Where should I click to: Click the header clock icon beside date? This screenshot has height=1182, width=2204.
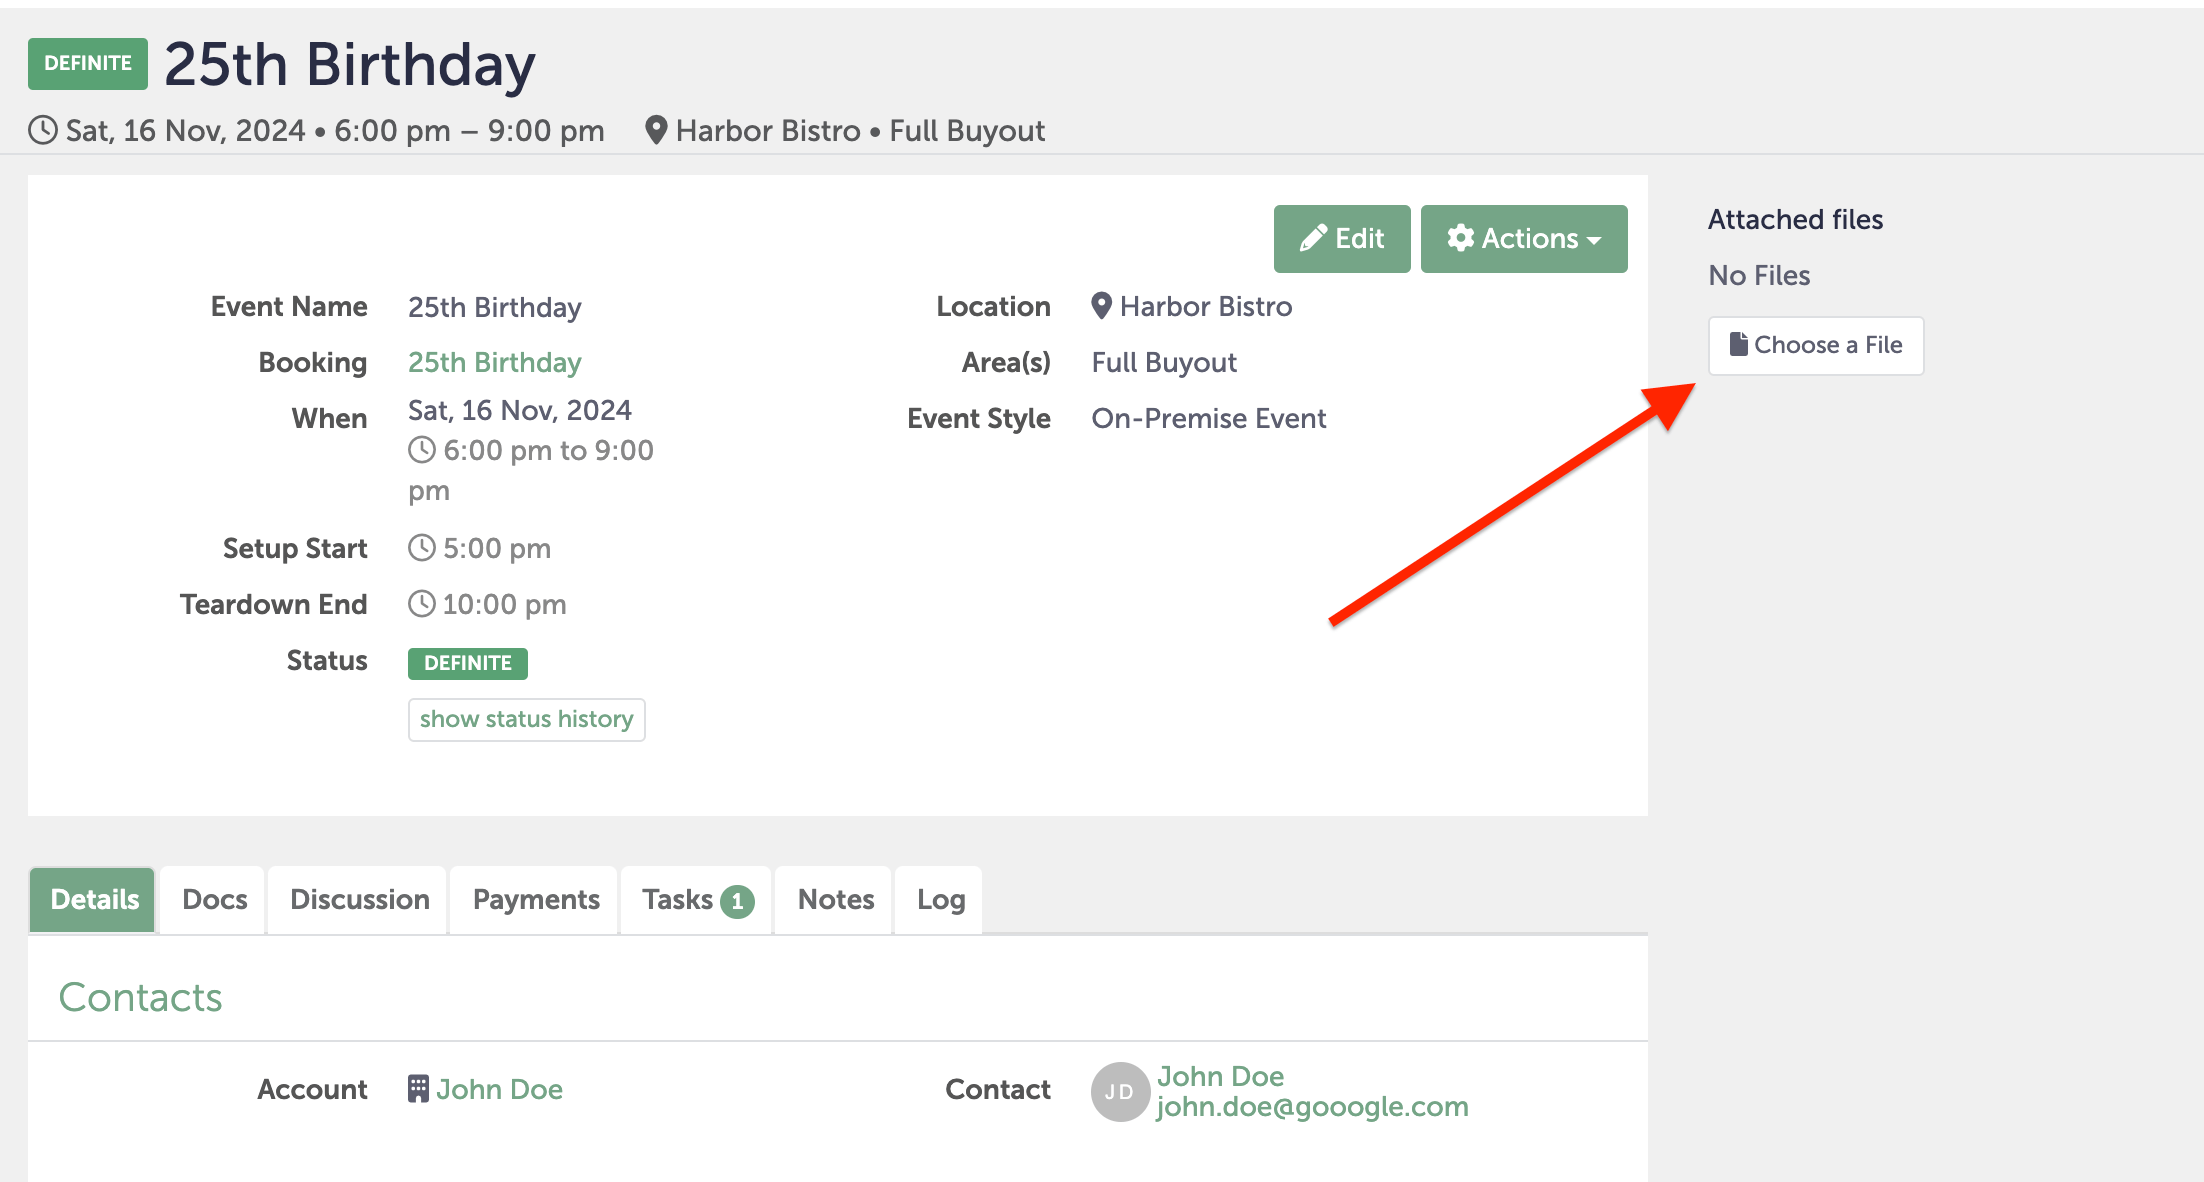42,130
